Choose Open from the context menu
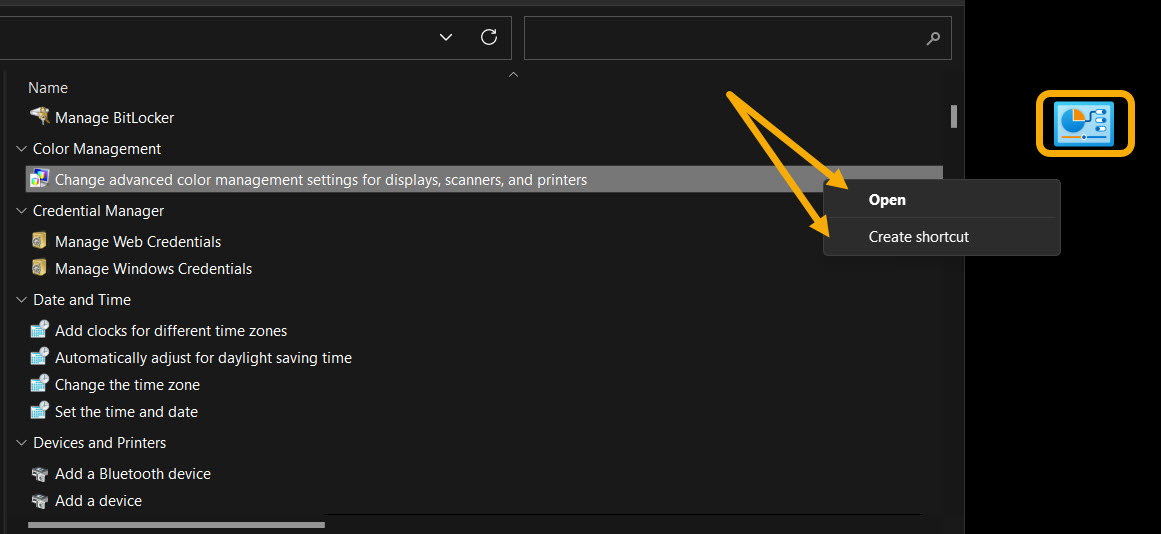 [942, 200]
